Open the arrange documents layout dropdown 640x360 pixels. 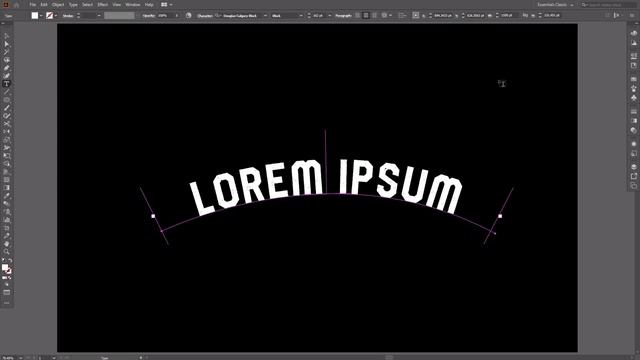[x=167, y=4]
